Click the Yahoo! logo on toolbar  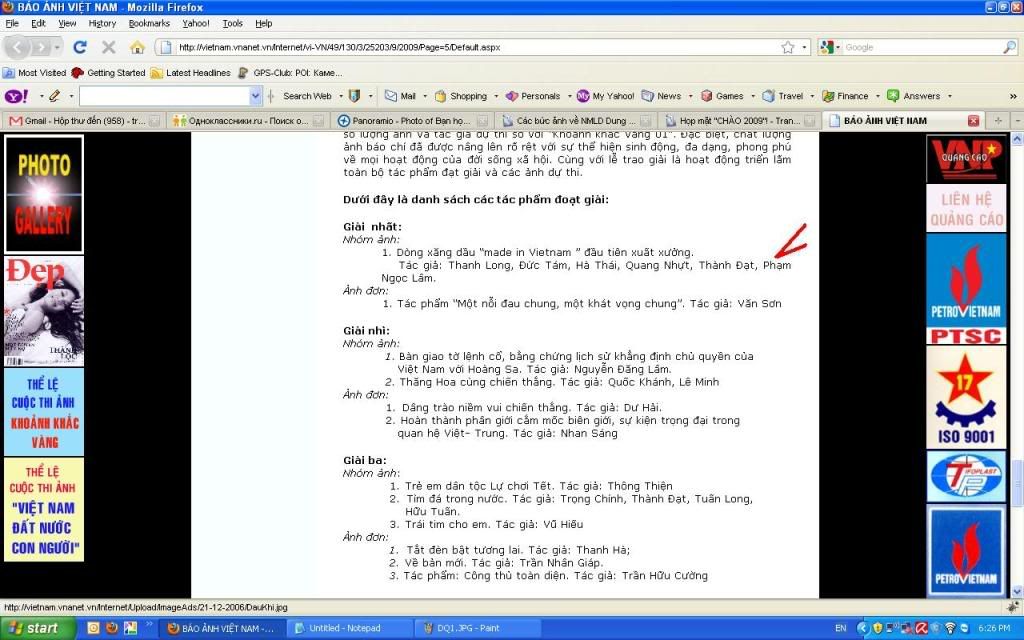click(x=16, y=96)
